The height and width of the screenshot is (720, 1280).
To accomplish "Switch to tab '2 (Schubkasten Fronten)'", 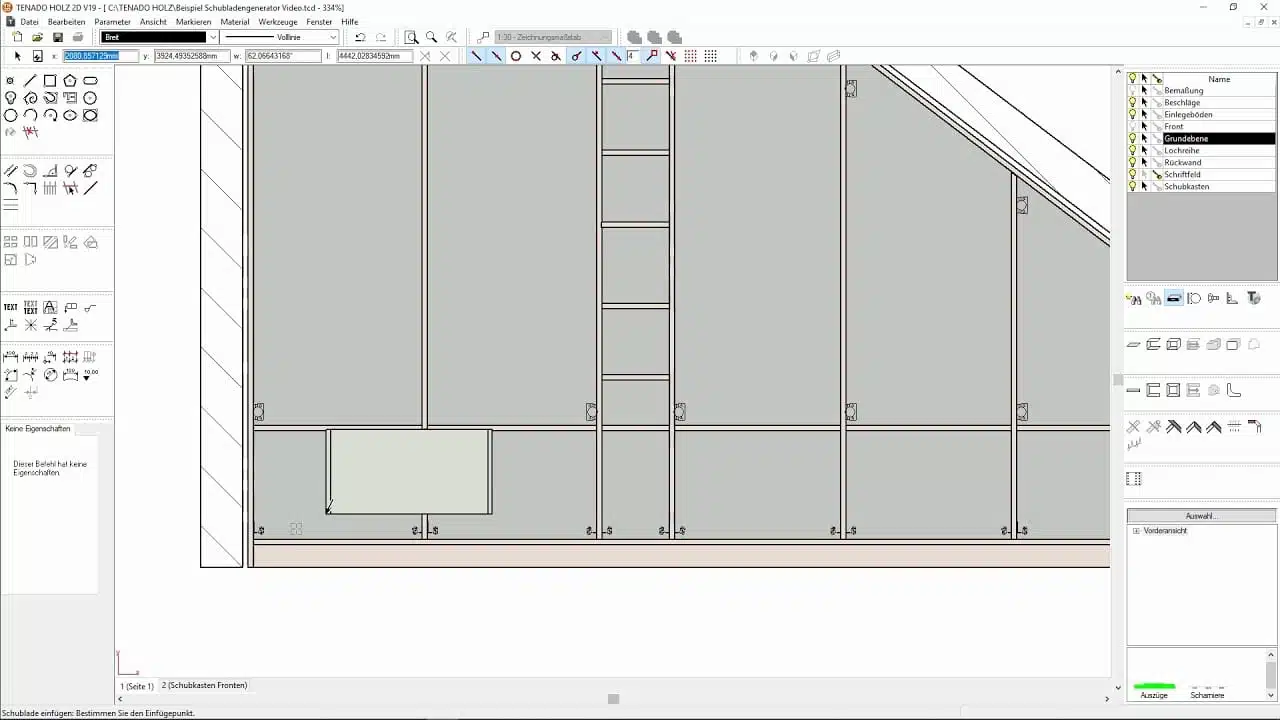I will point(205,686).
